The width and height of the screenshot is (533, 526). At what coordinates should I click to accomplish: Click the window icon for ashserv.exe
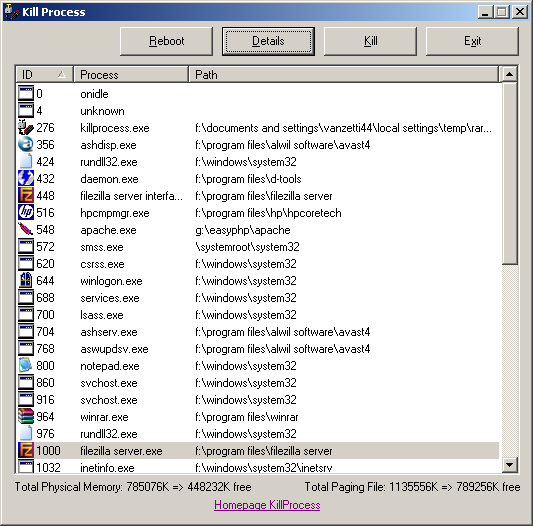(x=26, y=332)
